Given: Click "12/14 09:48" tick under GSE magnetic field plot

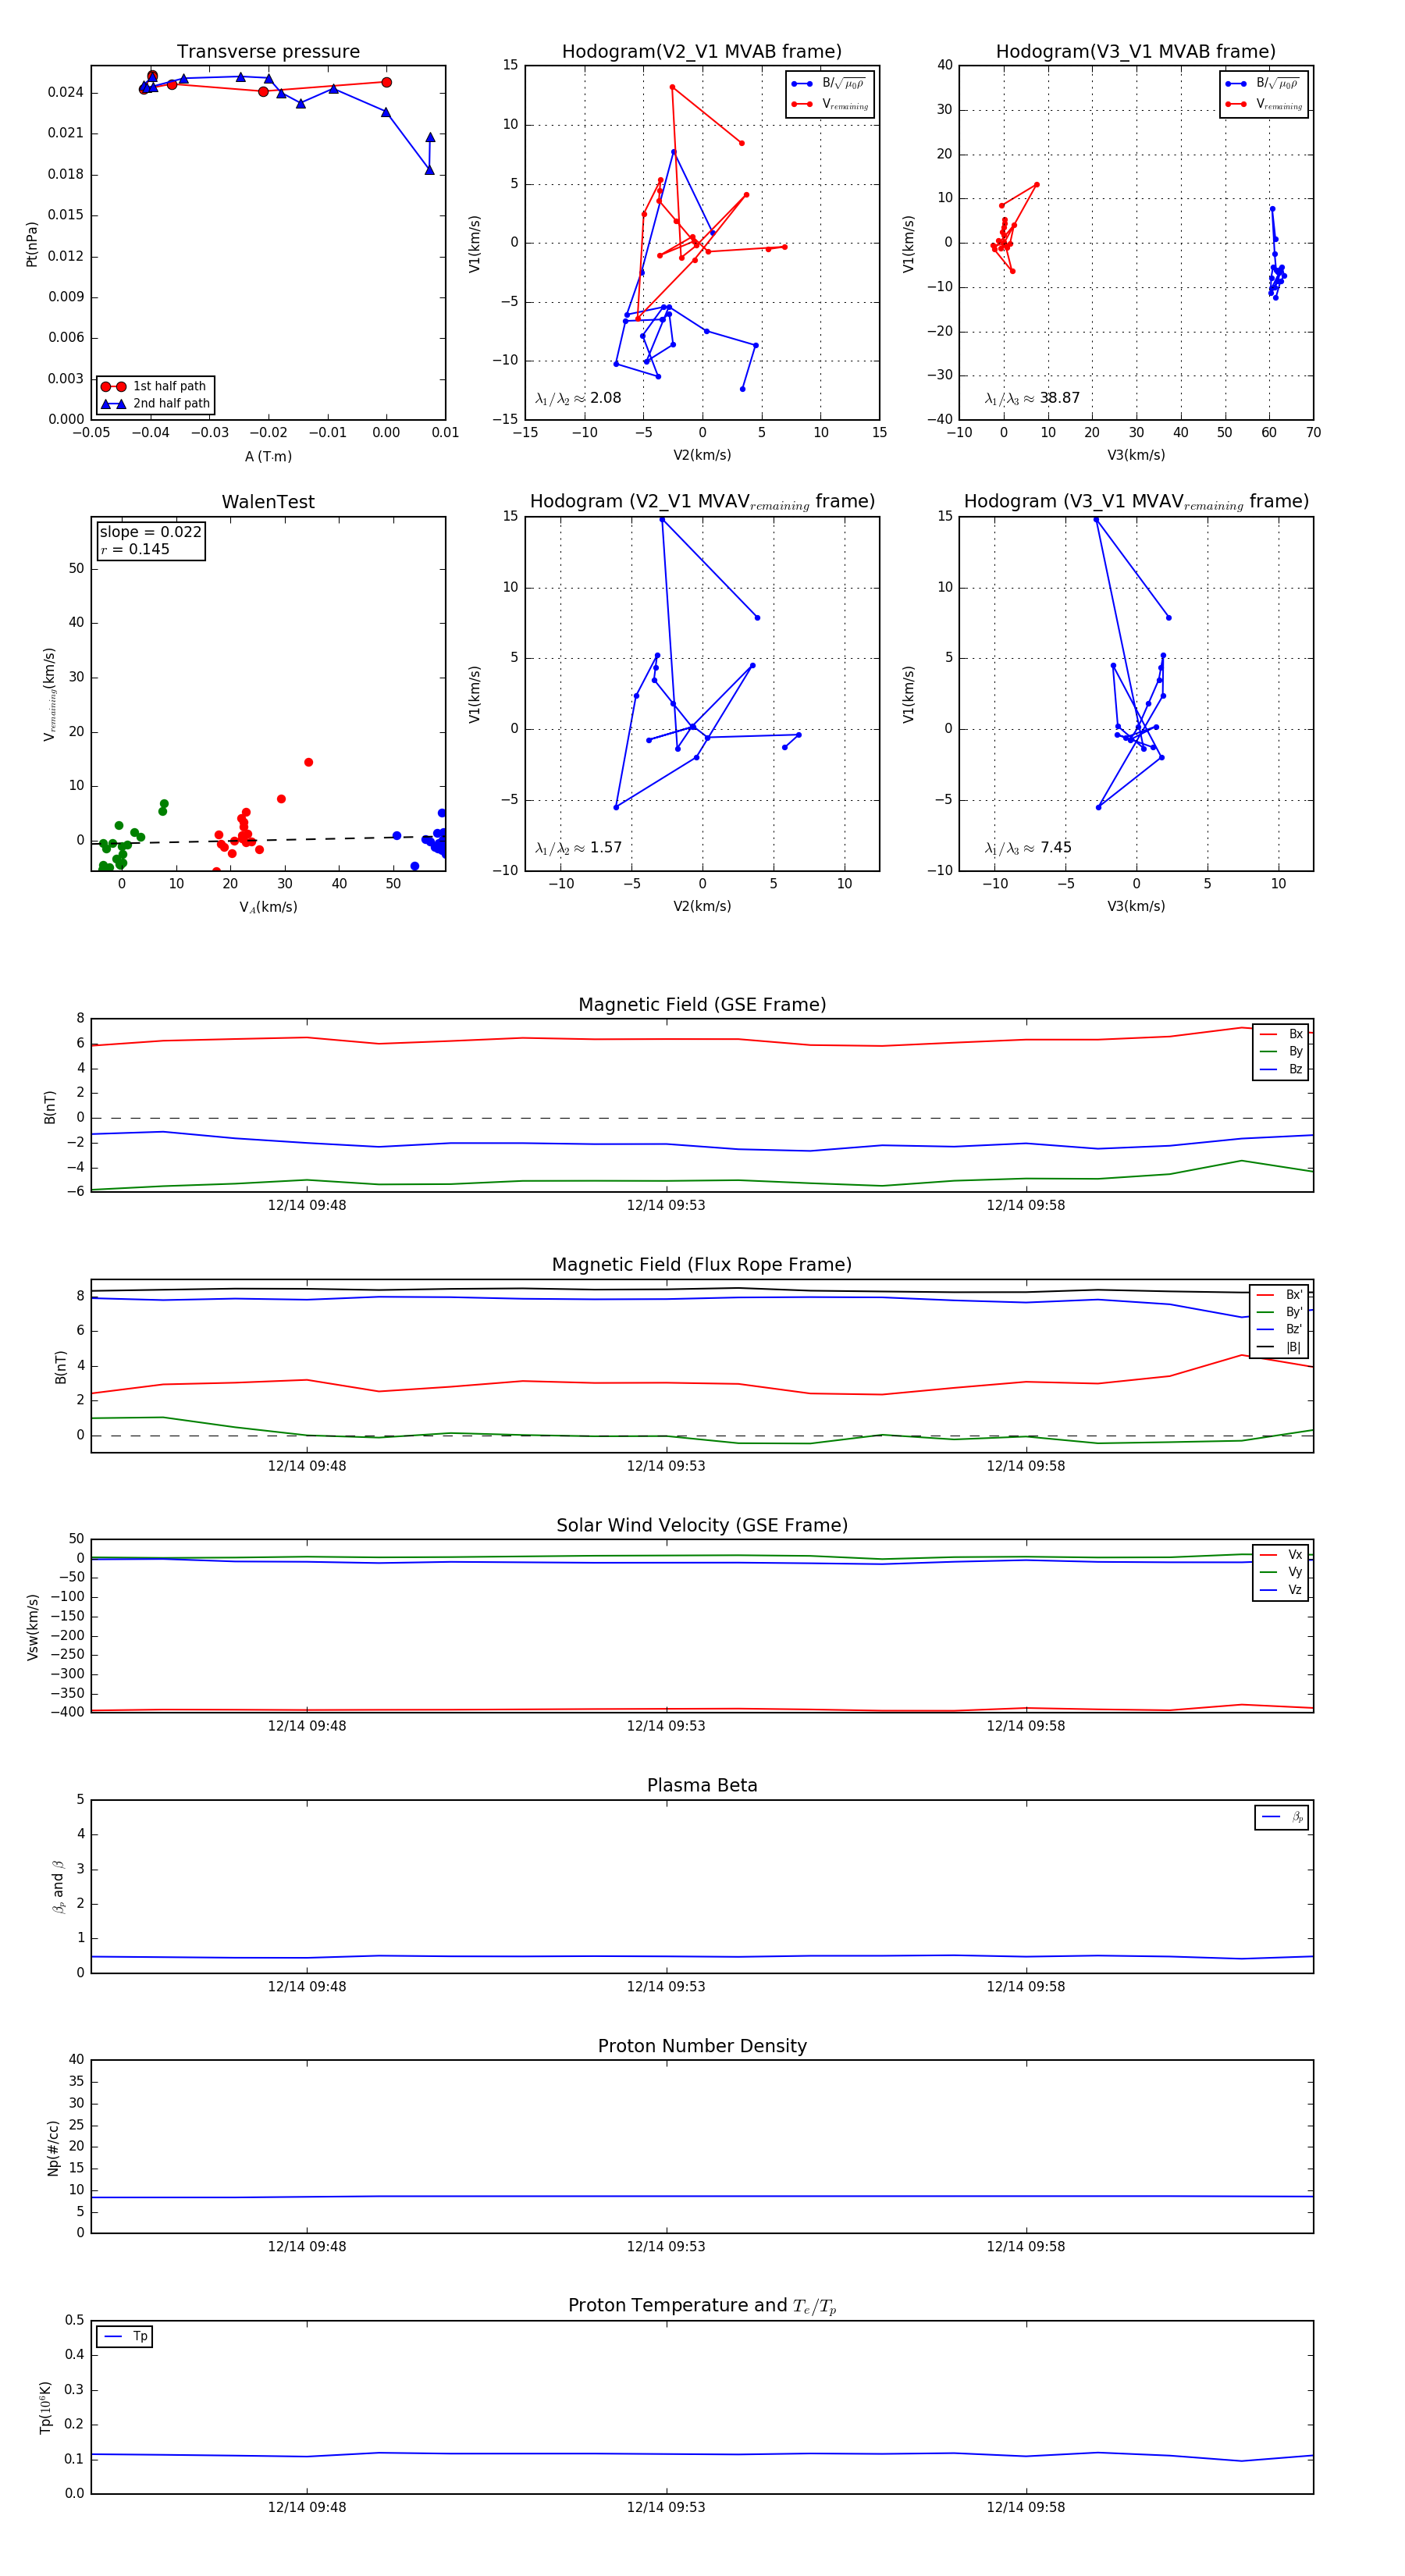Looking at the screenshot, I should [307, 1205].
